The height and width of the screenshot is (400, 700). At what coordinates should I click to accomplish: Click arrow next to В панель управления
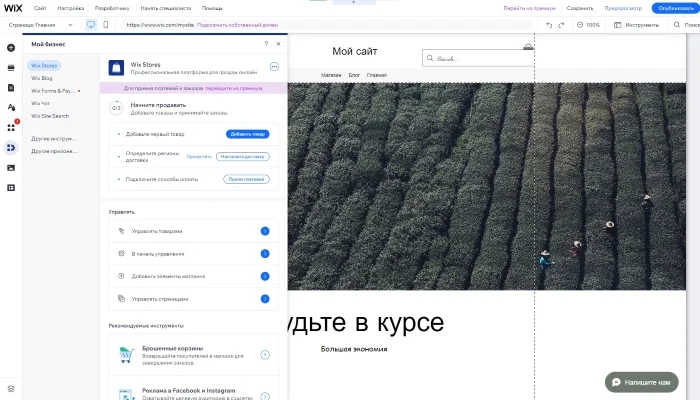coord(265,254)
